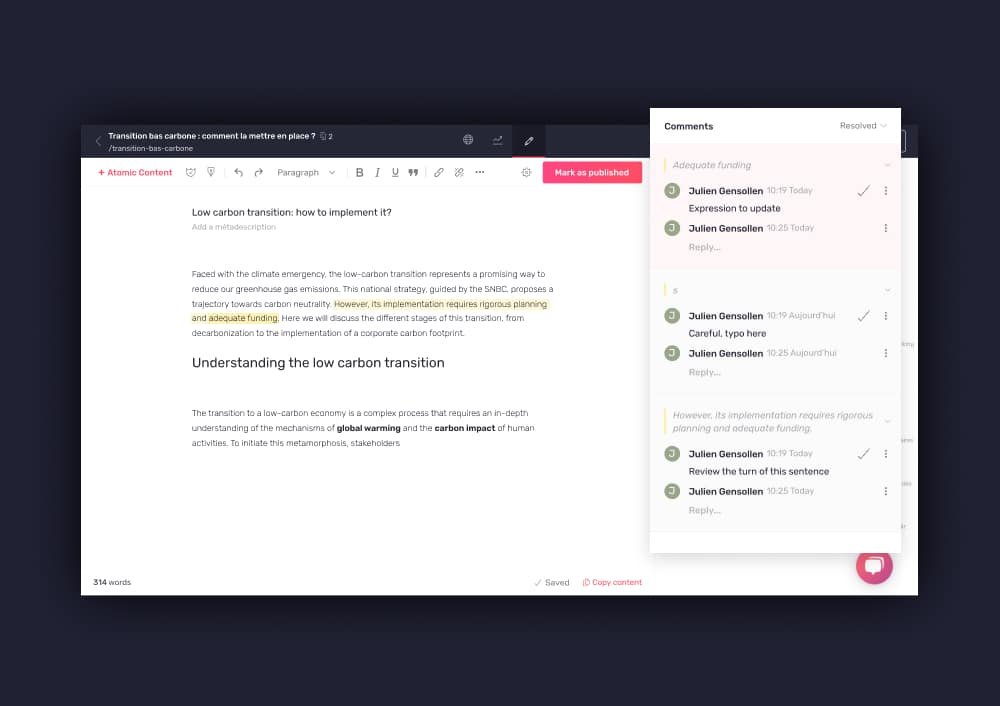This screenshot has height=706, width=1000.
Task: Open options menu for Careful, typo here comment
Action: tap(886, 316)
